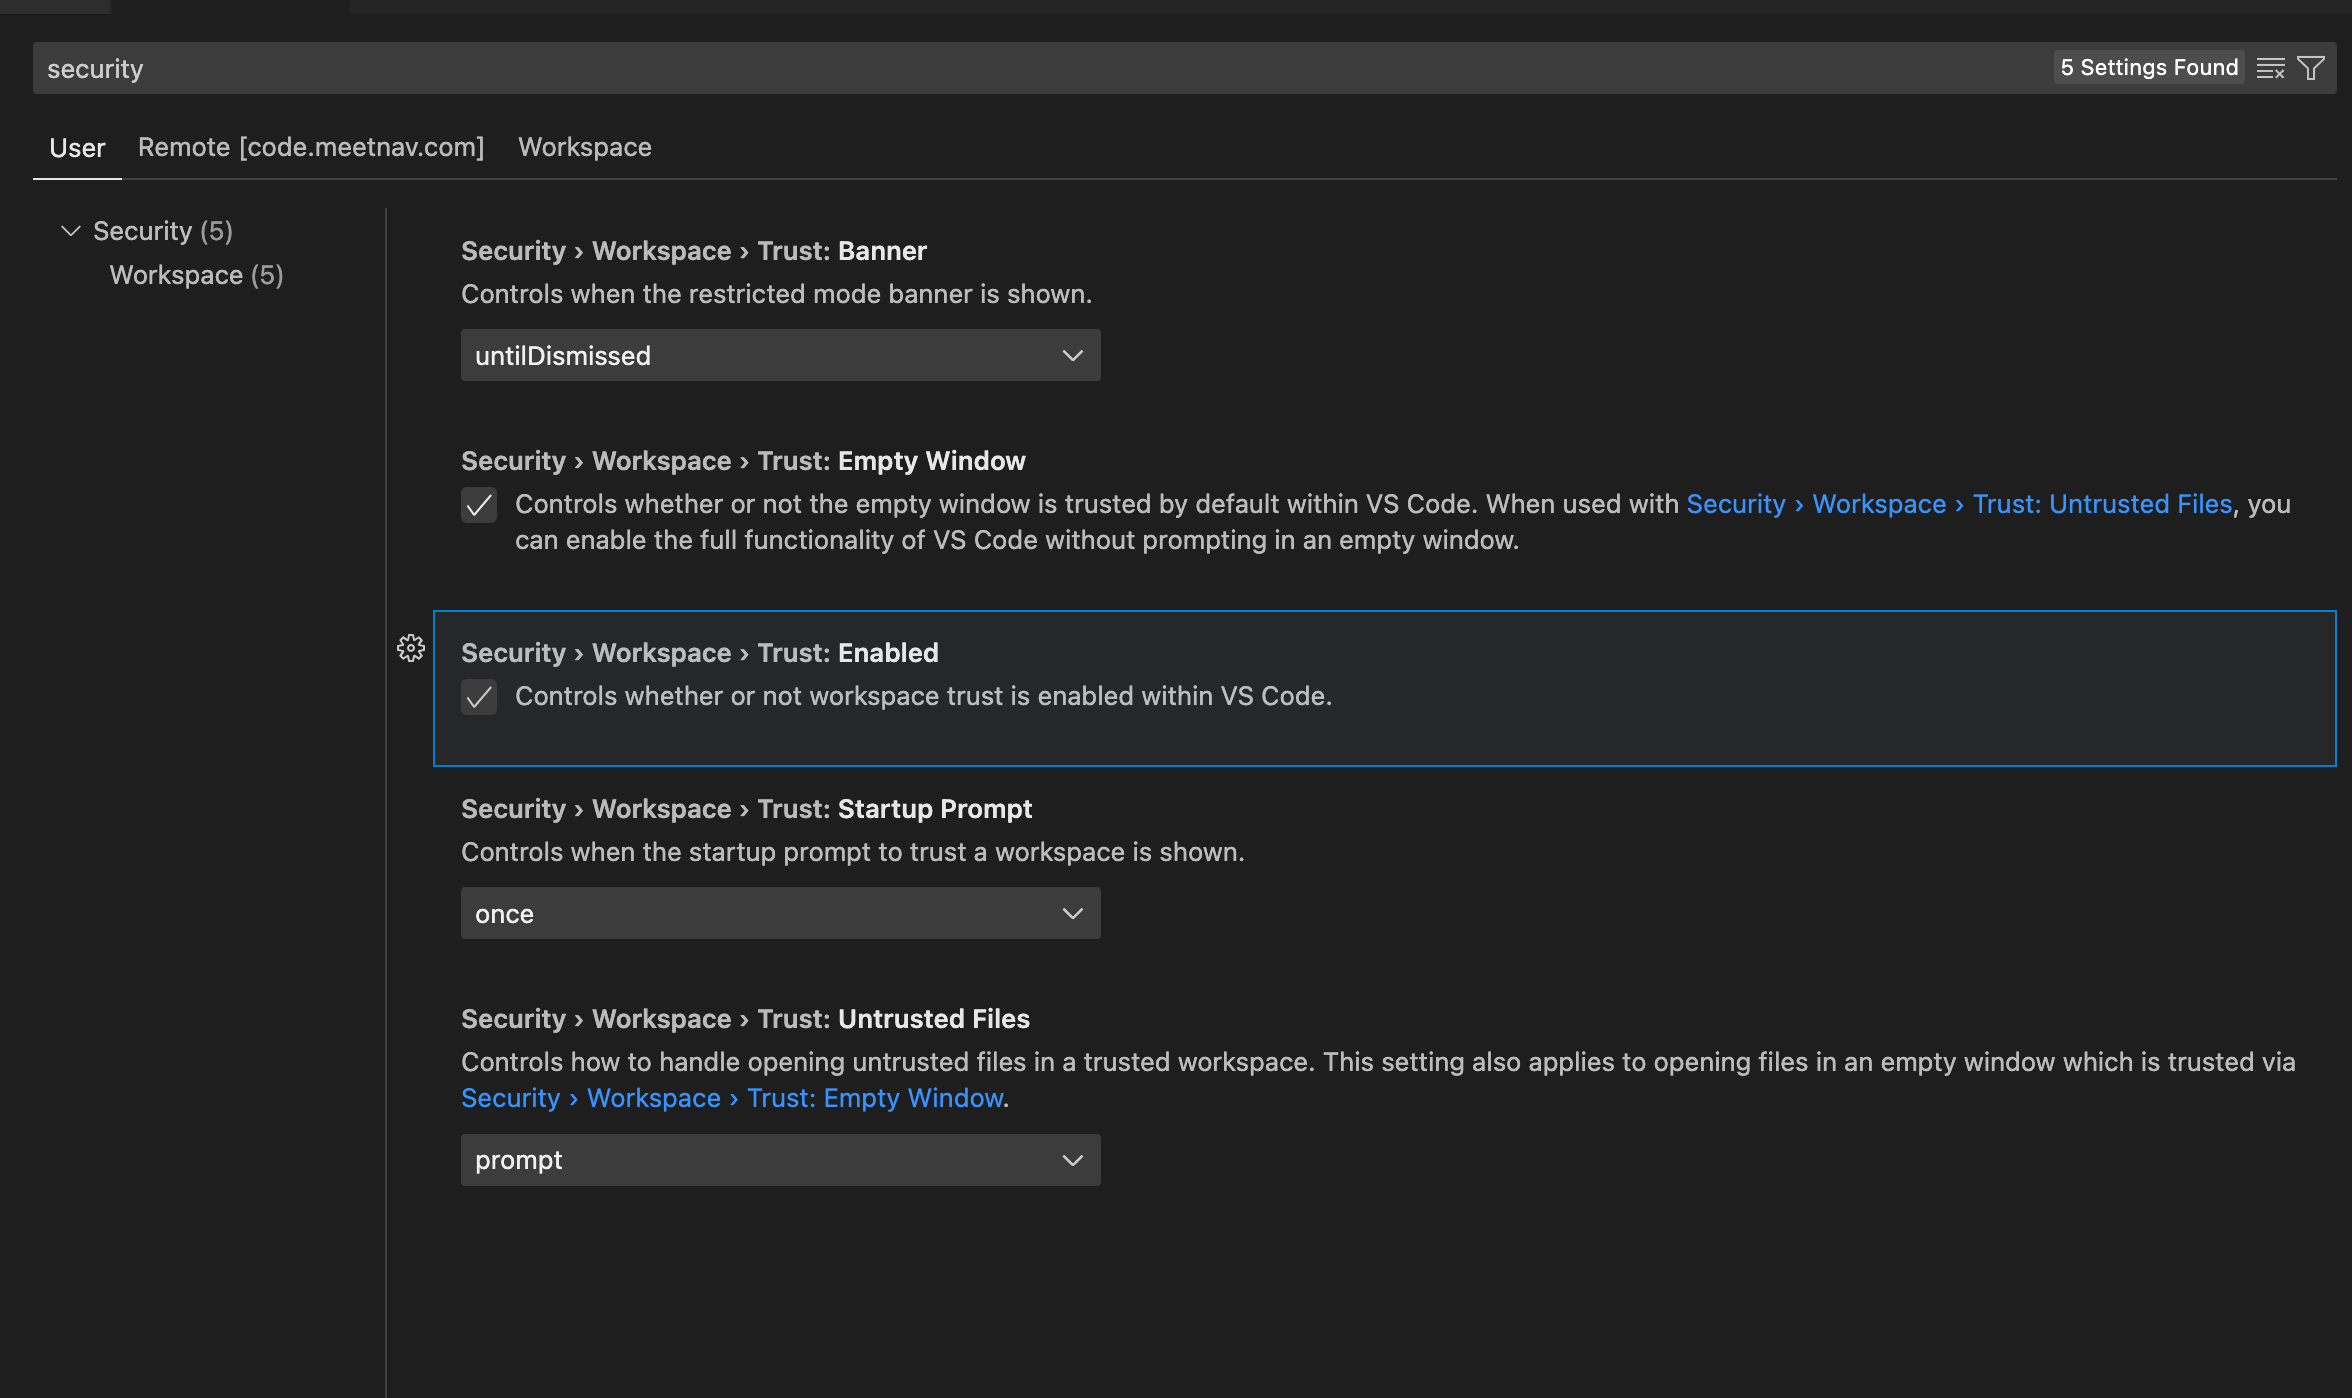Switch to the Workspace settings tab
This screenshot has width=2352, height=1398.
(x=584, y=147)
